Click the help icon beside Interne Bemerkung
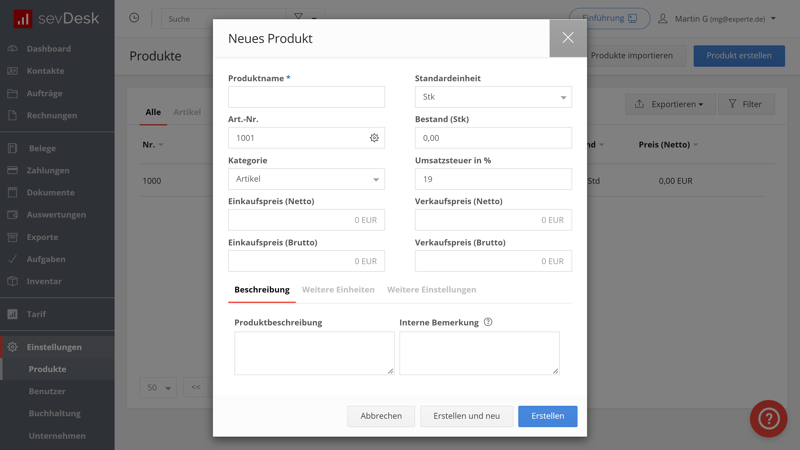Image resolution: width=800 pixels, height=450 pixels. click(488, 322)
